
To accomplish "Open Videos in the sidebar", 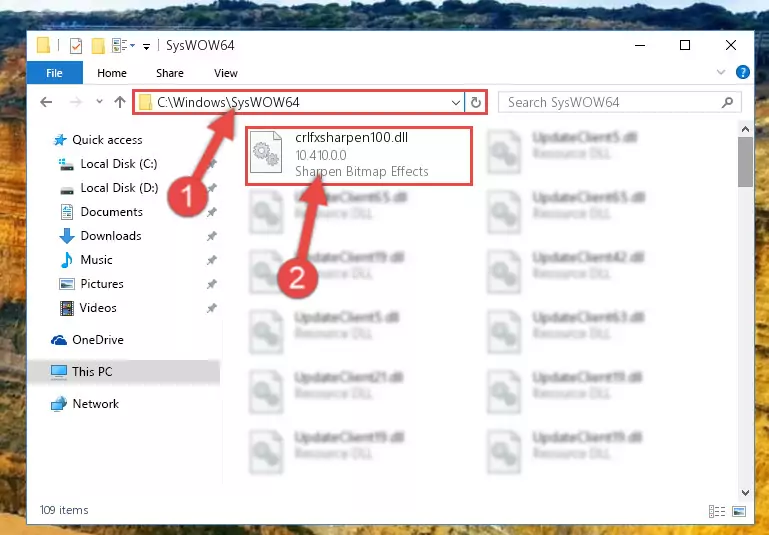I will pyautogui.click(x=98, y=308).
